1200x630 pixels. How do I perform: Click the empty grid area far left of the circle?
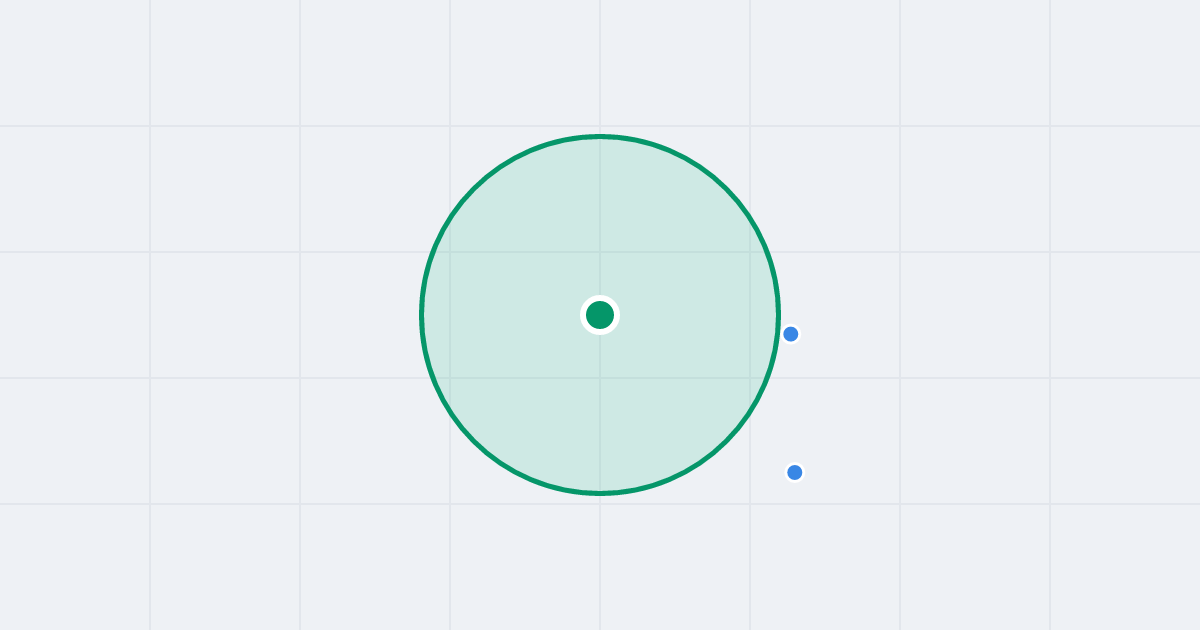[200, 315]
